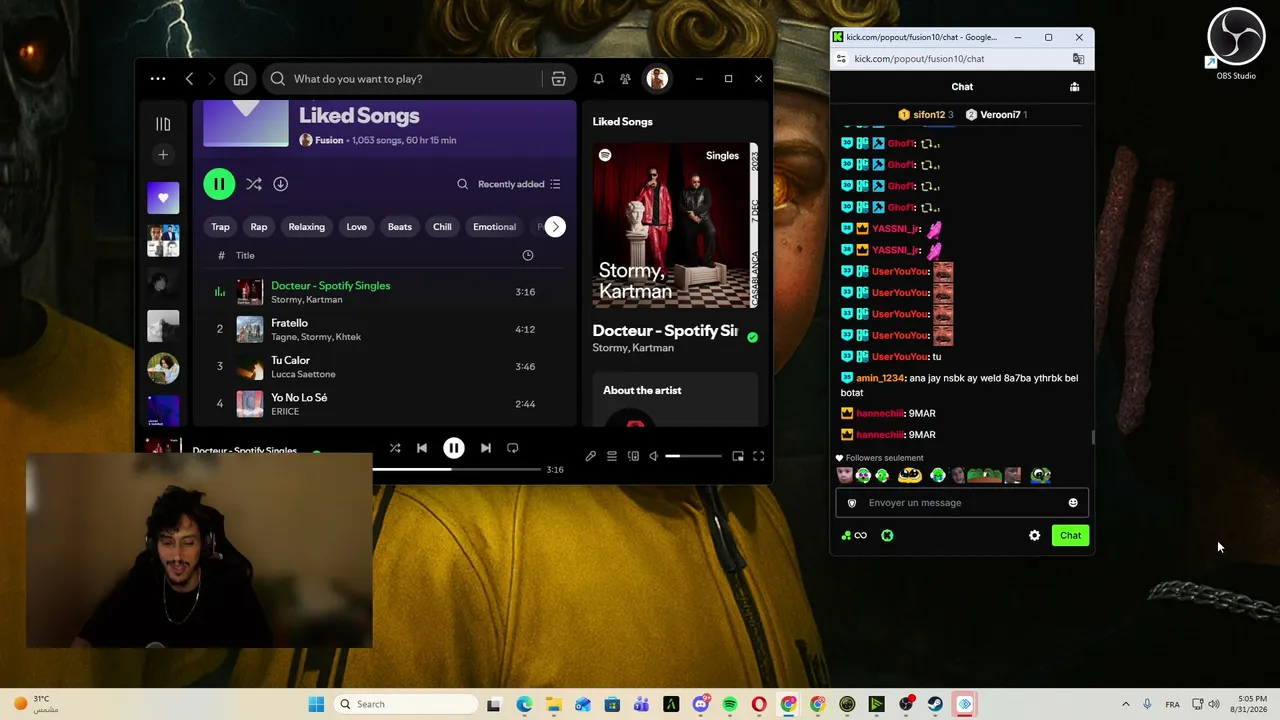Filter Liked Songs by Rap
This screenshot has width=1280, height=720.
(259, 227)
